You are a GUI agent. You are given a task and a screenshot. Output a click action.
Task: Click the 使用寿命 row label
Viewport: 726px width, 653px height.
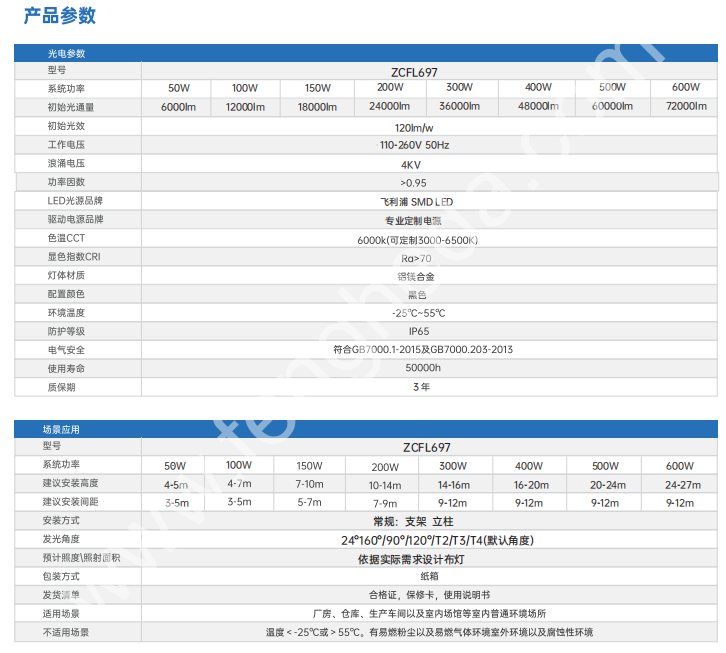(66, 369)
